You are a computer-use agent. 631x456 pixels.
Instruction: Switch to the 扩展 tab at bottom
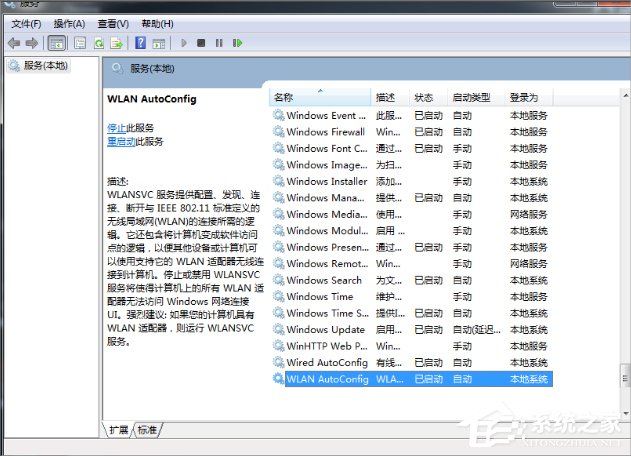pos(119,429)
